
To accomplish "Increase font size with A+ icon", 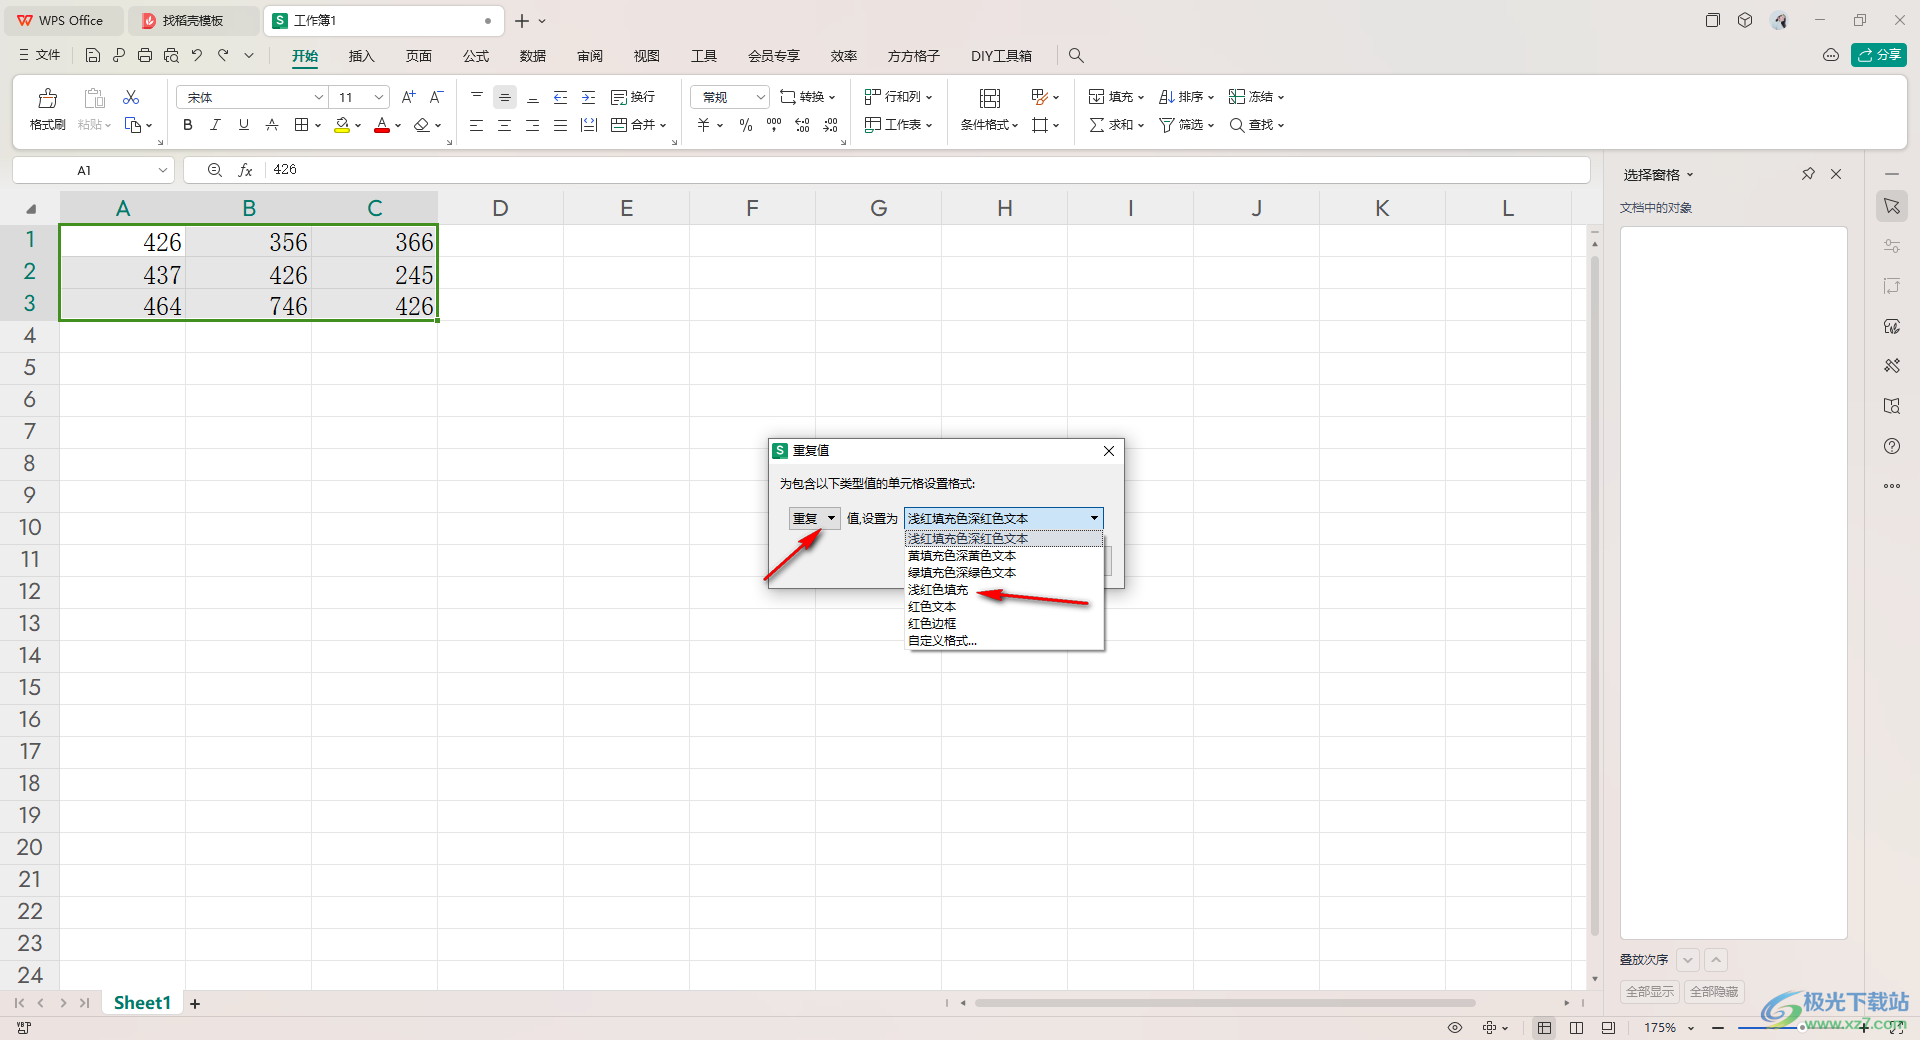I will point(408,97).
